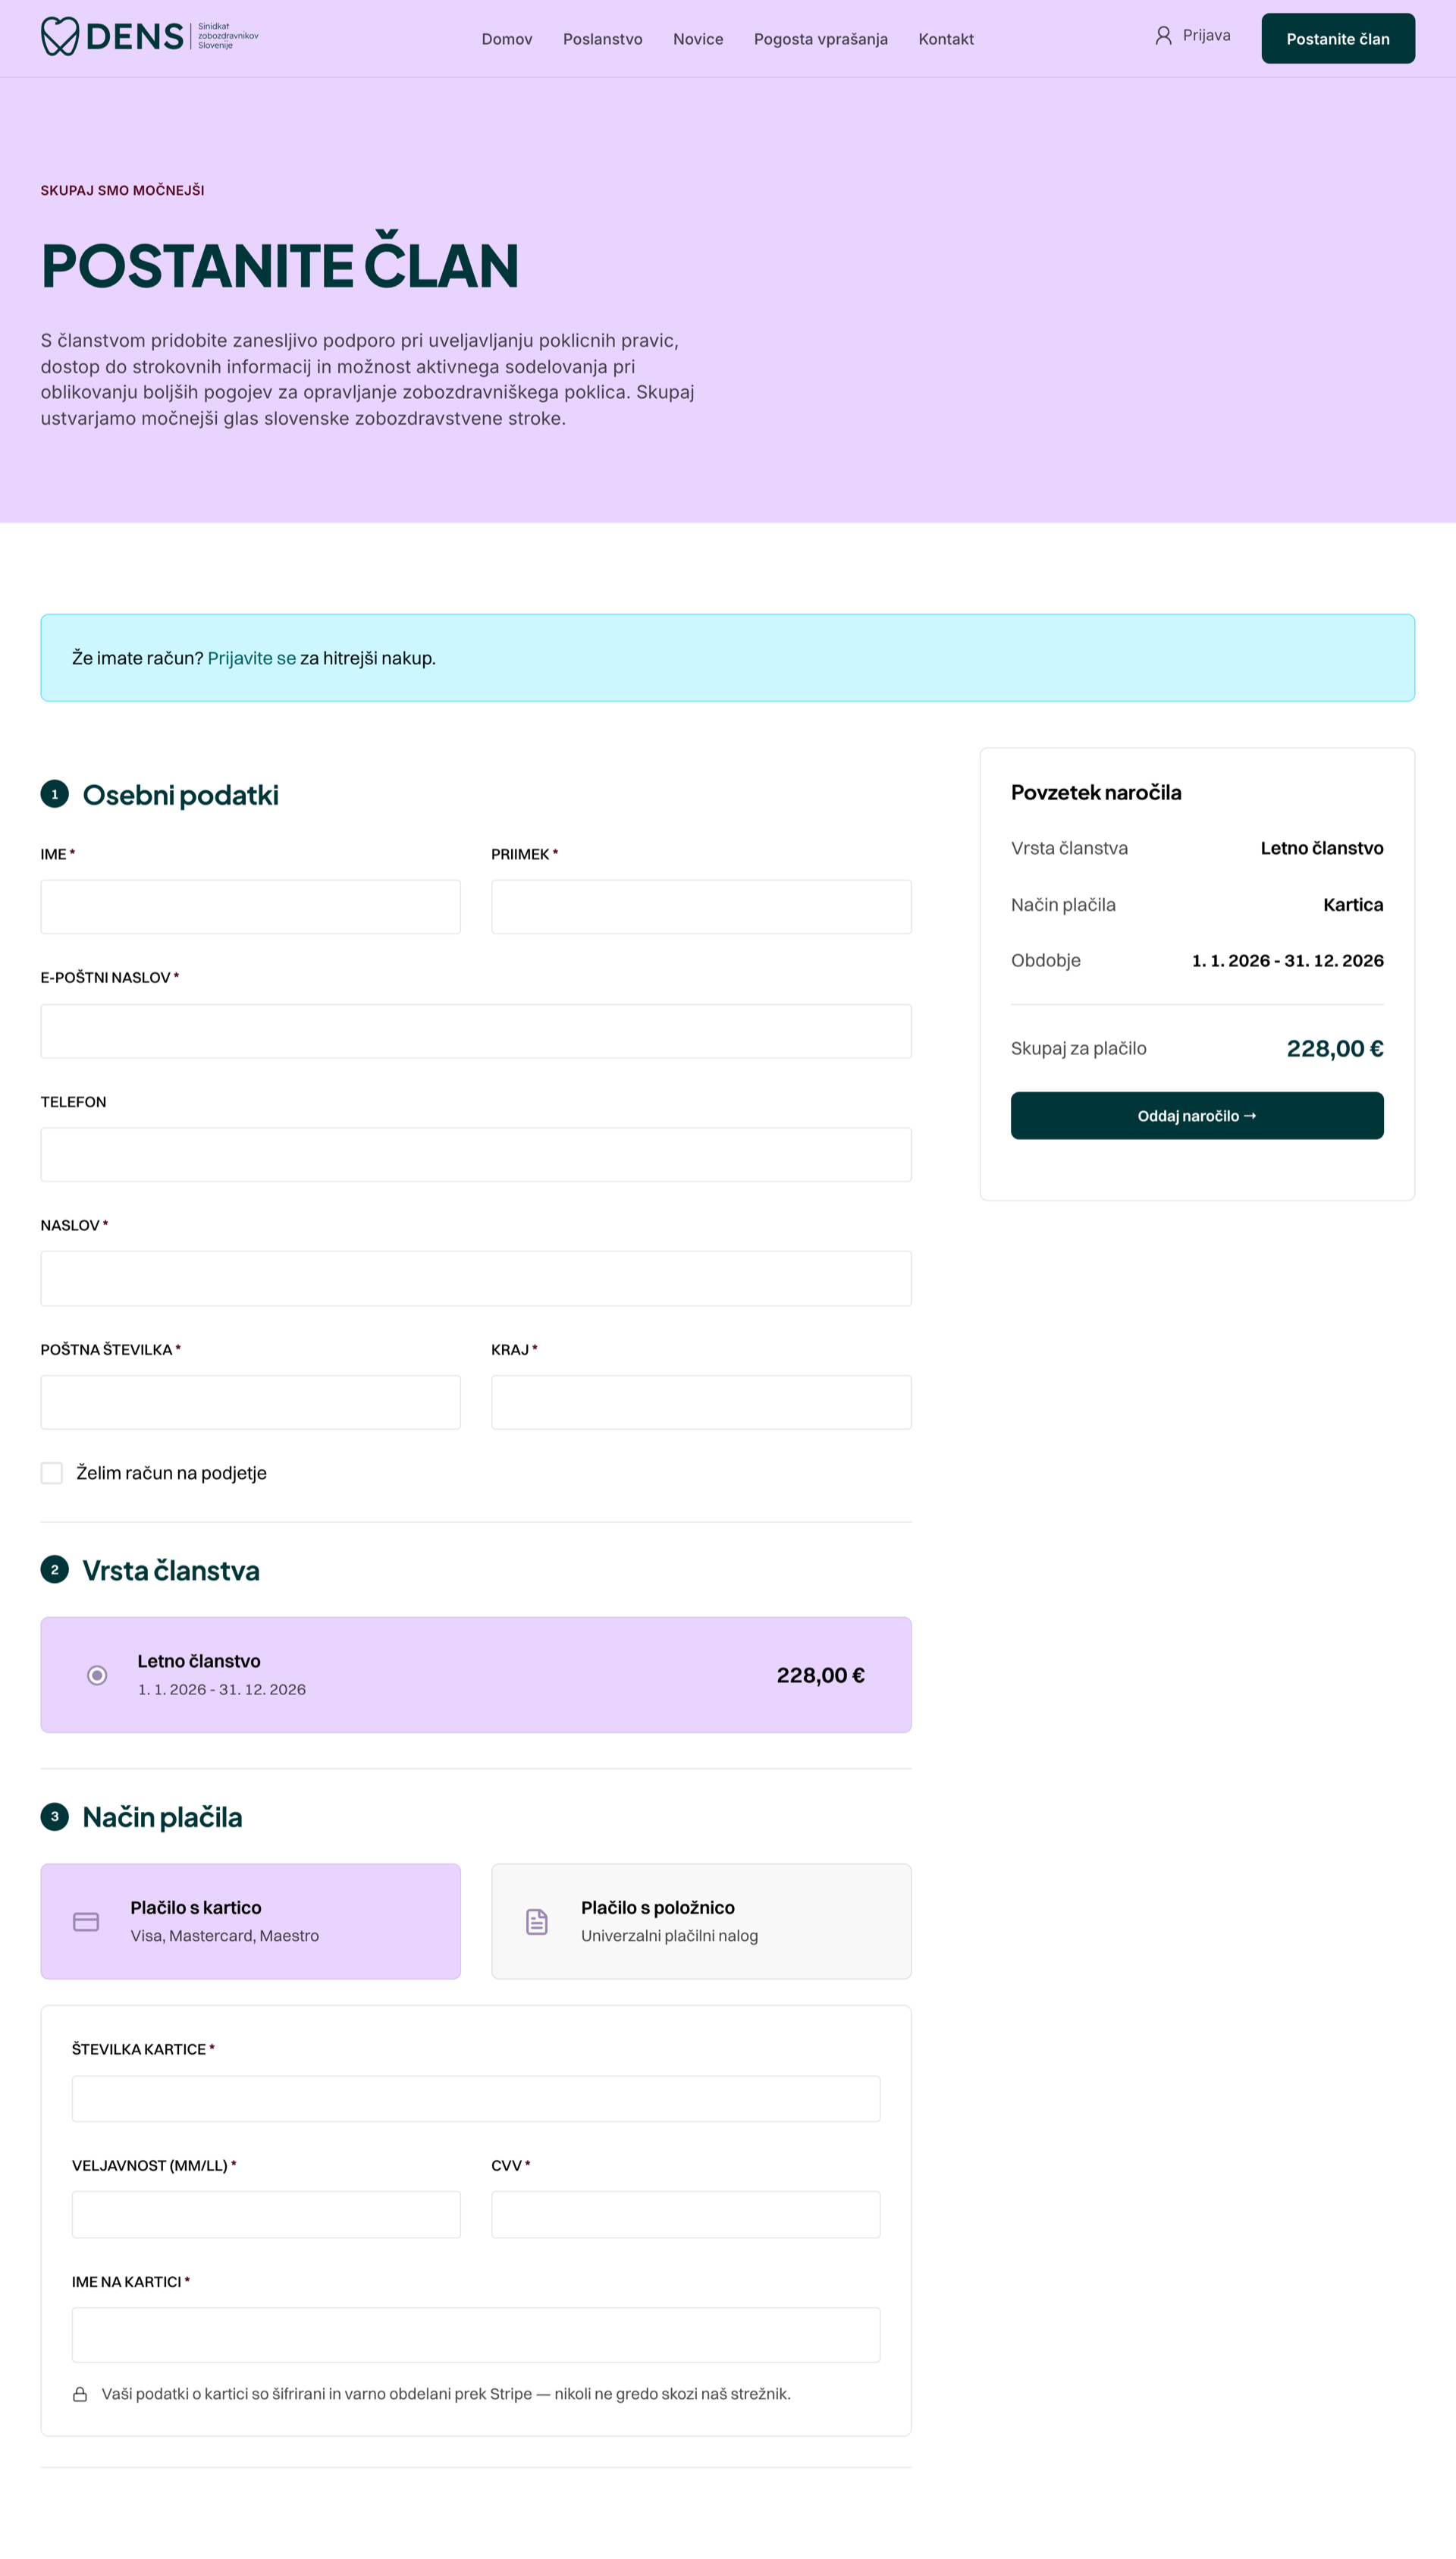Click into the Številka kartice field

(x=476, y=2098)
